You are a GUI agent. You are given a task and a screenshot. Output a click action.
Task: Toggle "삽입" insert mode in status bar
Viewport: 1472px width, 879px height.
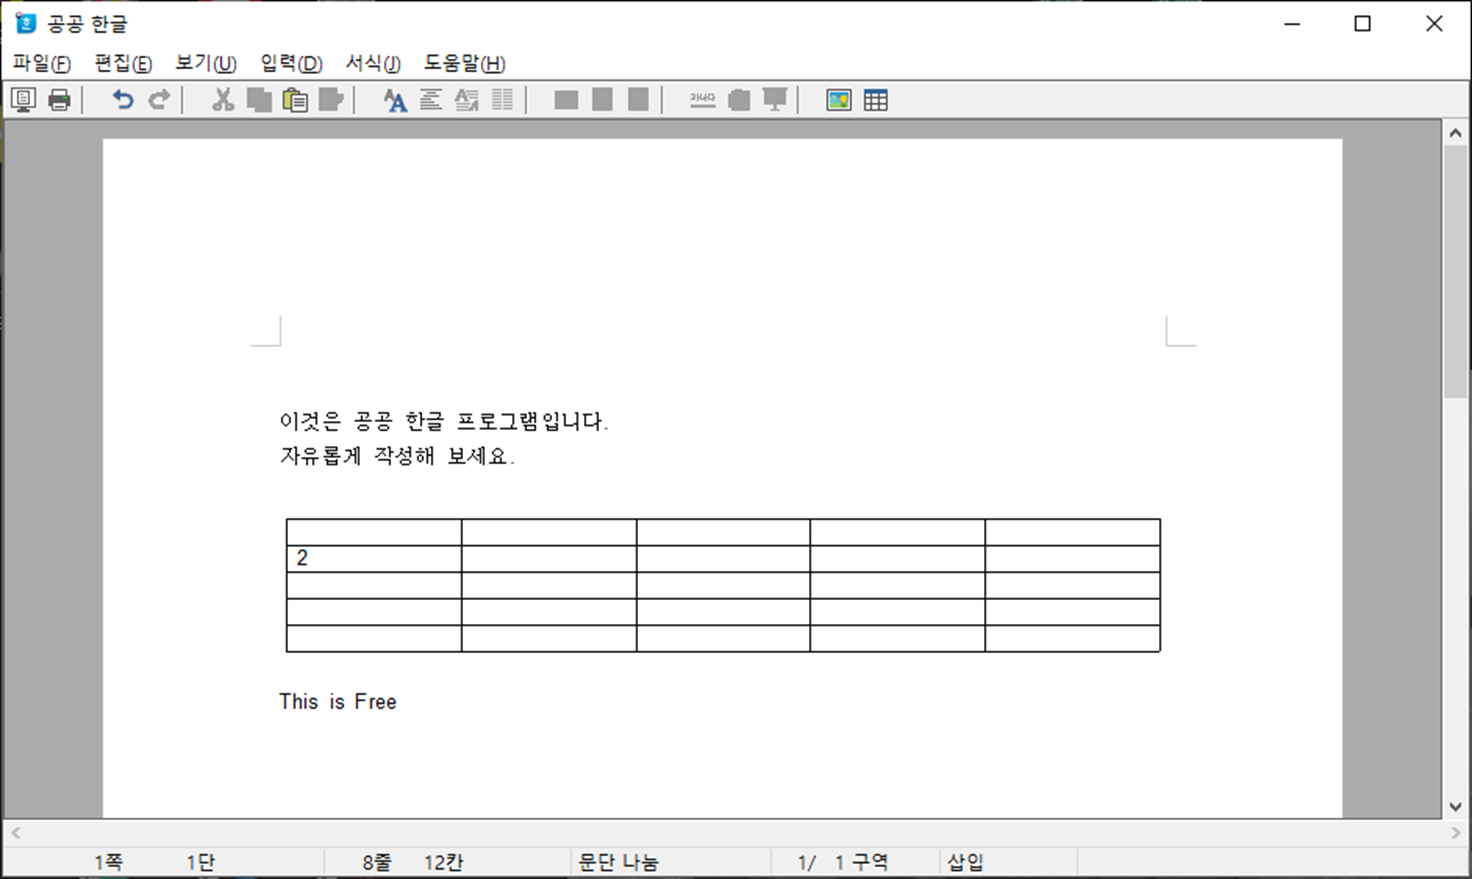point(966,862)
